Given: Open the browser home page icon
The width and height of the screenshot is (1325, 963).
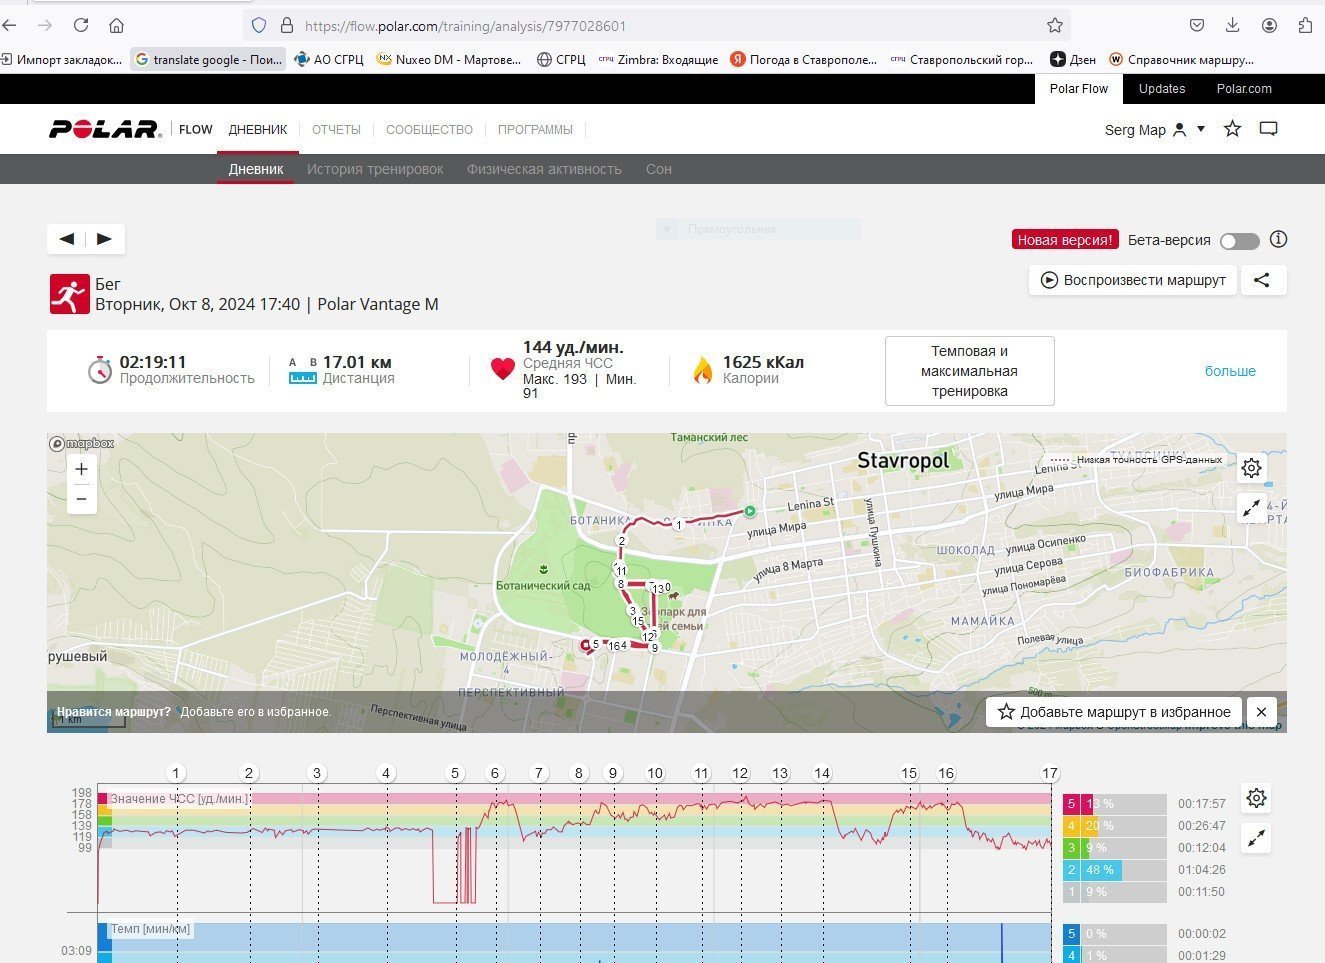Looking at the screenshot, I should [117, 25].
